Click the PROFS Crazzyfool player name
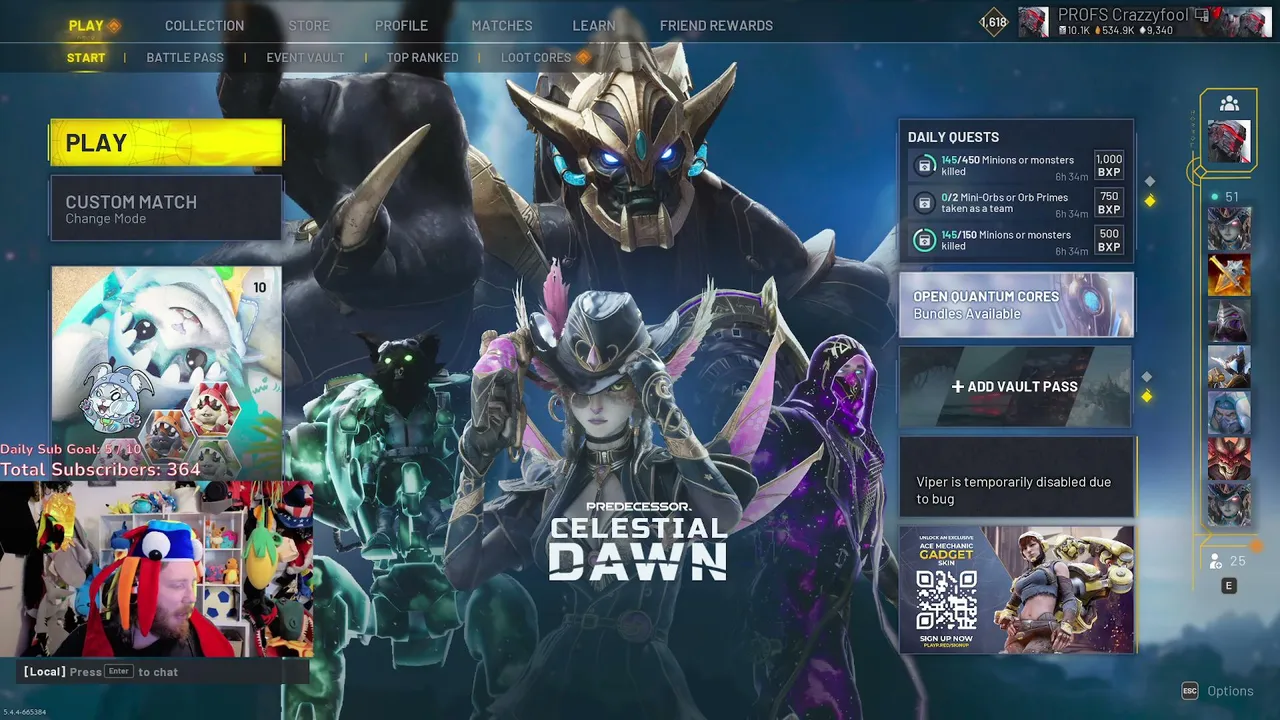 click(1123, 15)
